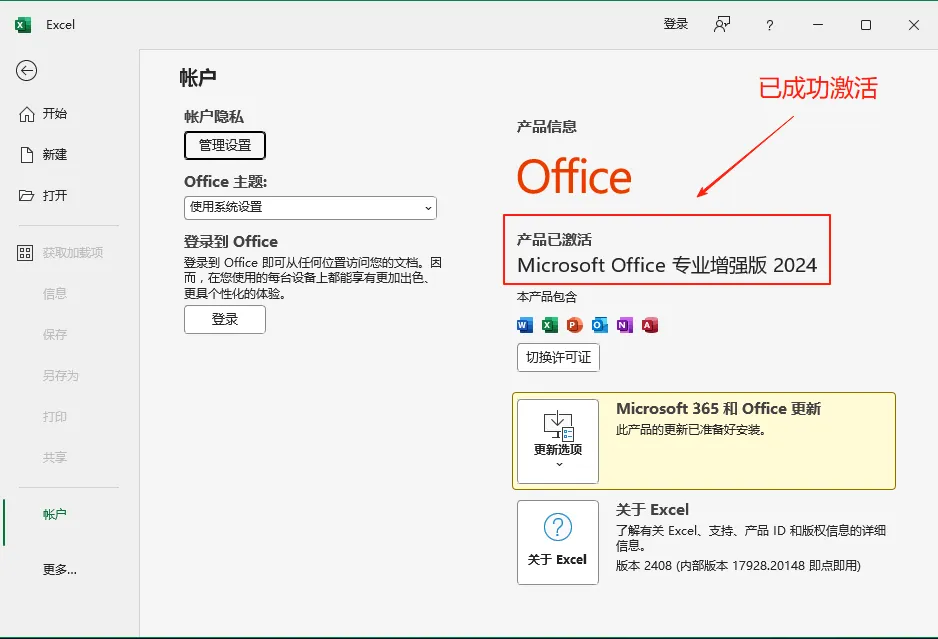Click the 管理设置 button
938x639 pixels.
pos(225,145)
